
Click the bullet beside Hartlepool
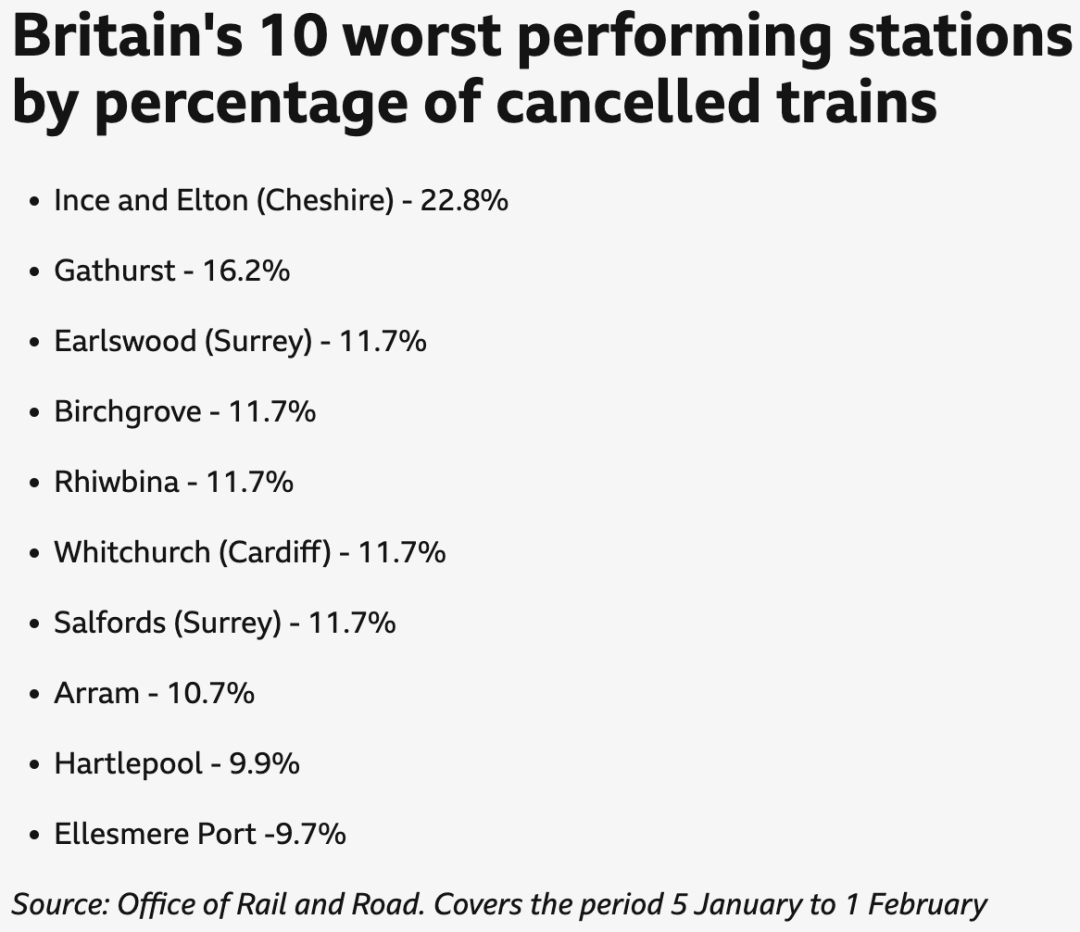pos(34,765)
